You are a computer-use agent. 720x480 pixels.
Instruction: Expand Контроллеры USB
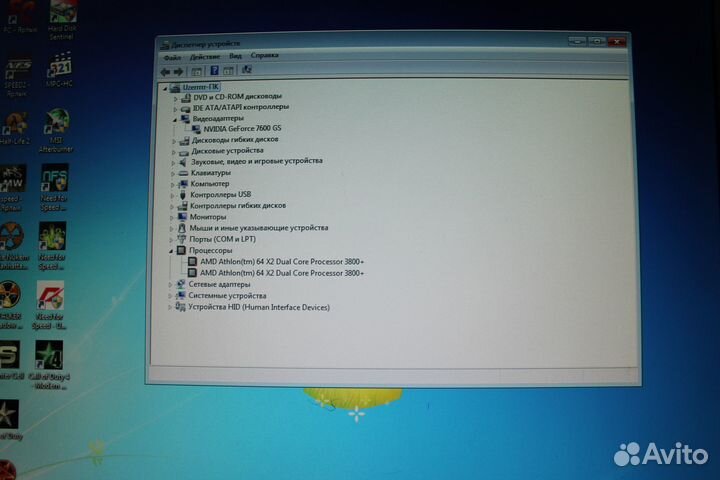point(173,196)
